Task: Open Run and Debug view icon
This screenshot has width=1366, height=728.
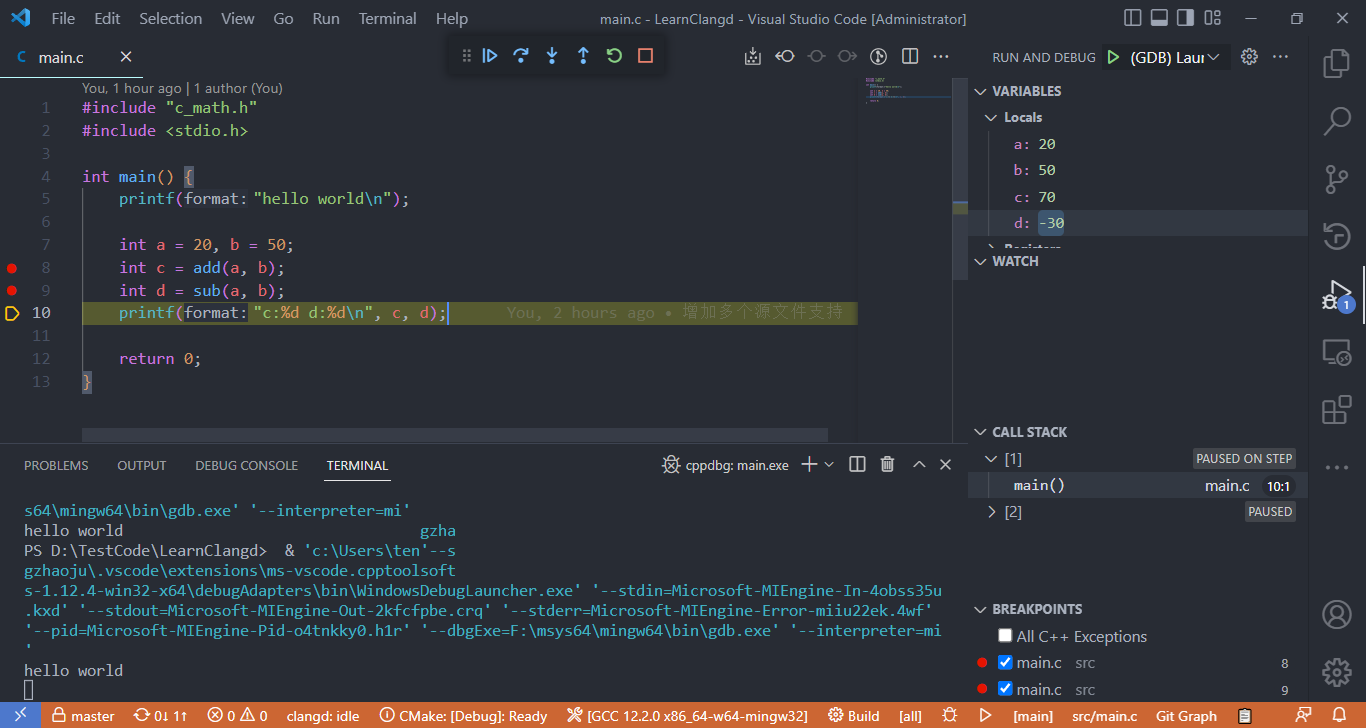Action: click(x=1337, y=296)
